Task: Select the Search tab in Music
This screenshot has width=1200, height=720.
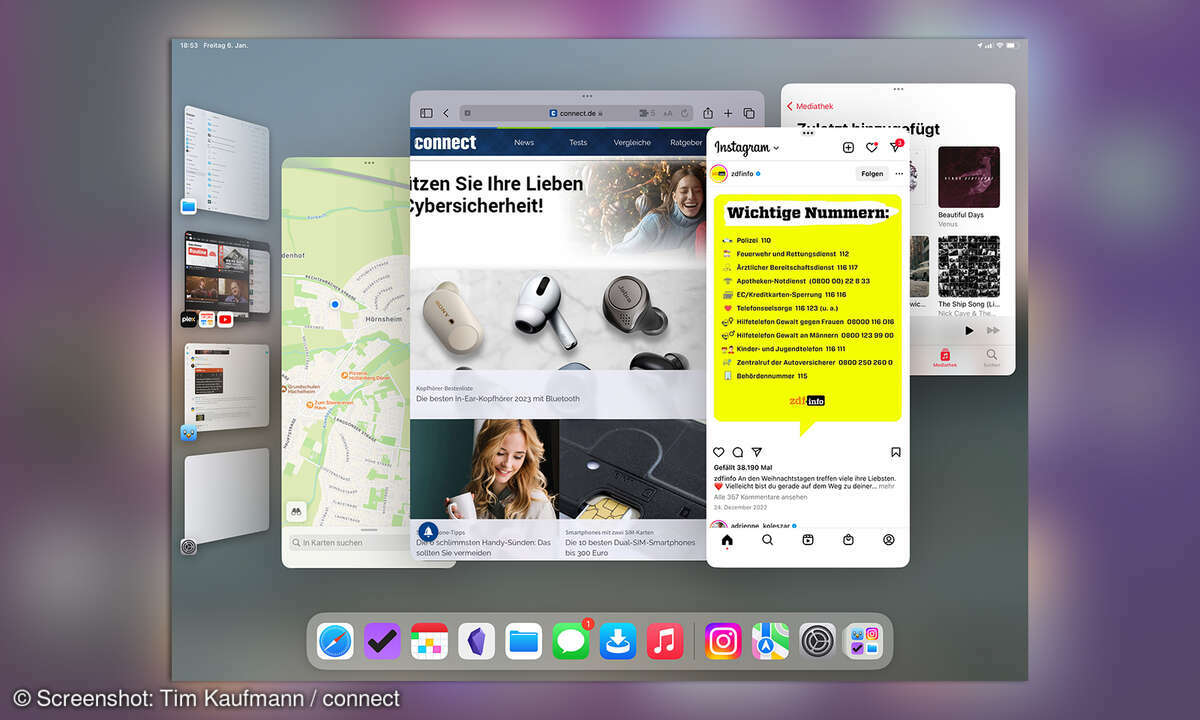Action: 991,358
